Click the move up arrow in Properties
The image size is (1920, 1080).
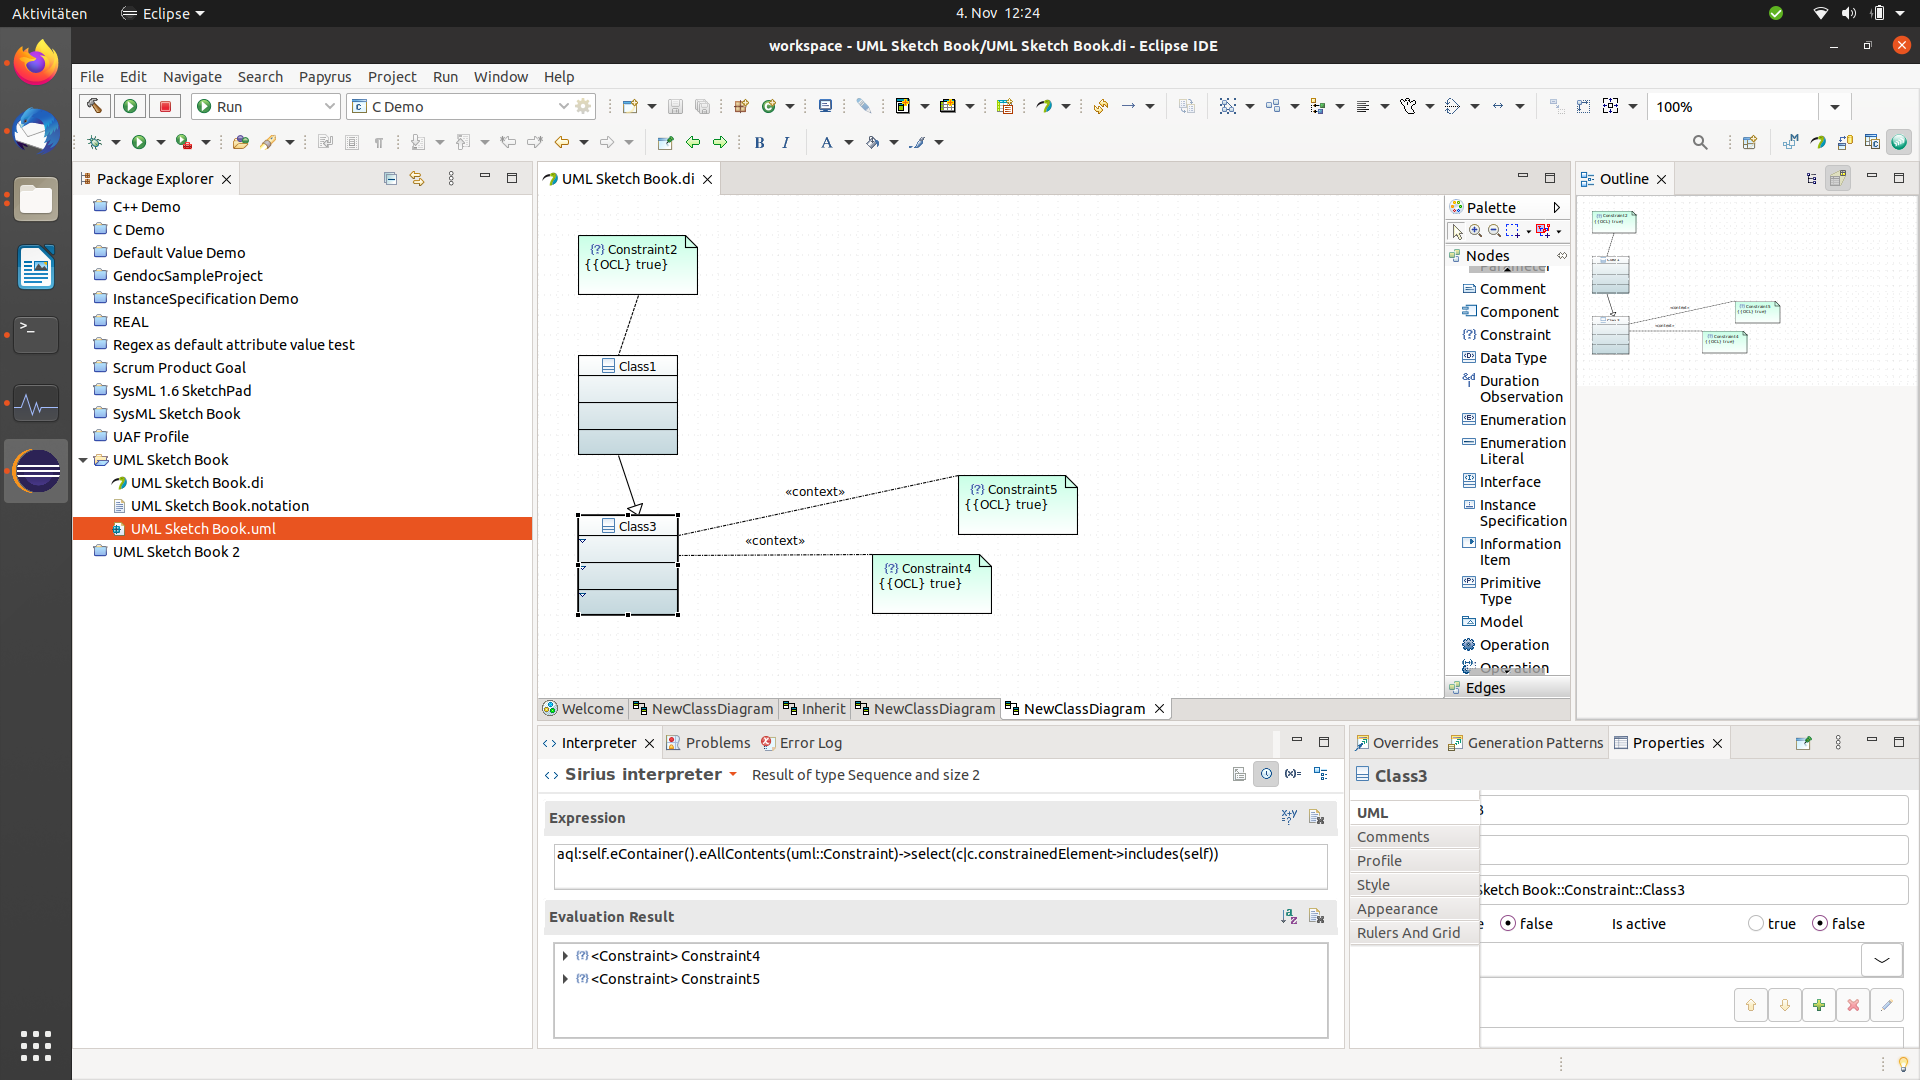coord(1751,1005)
